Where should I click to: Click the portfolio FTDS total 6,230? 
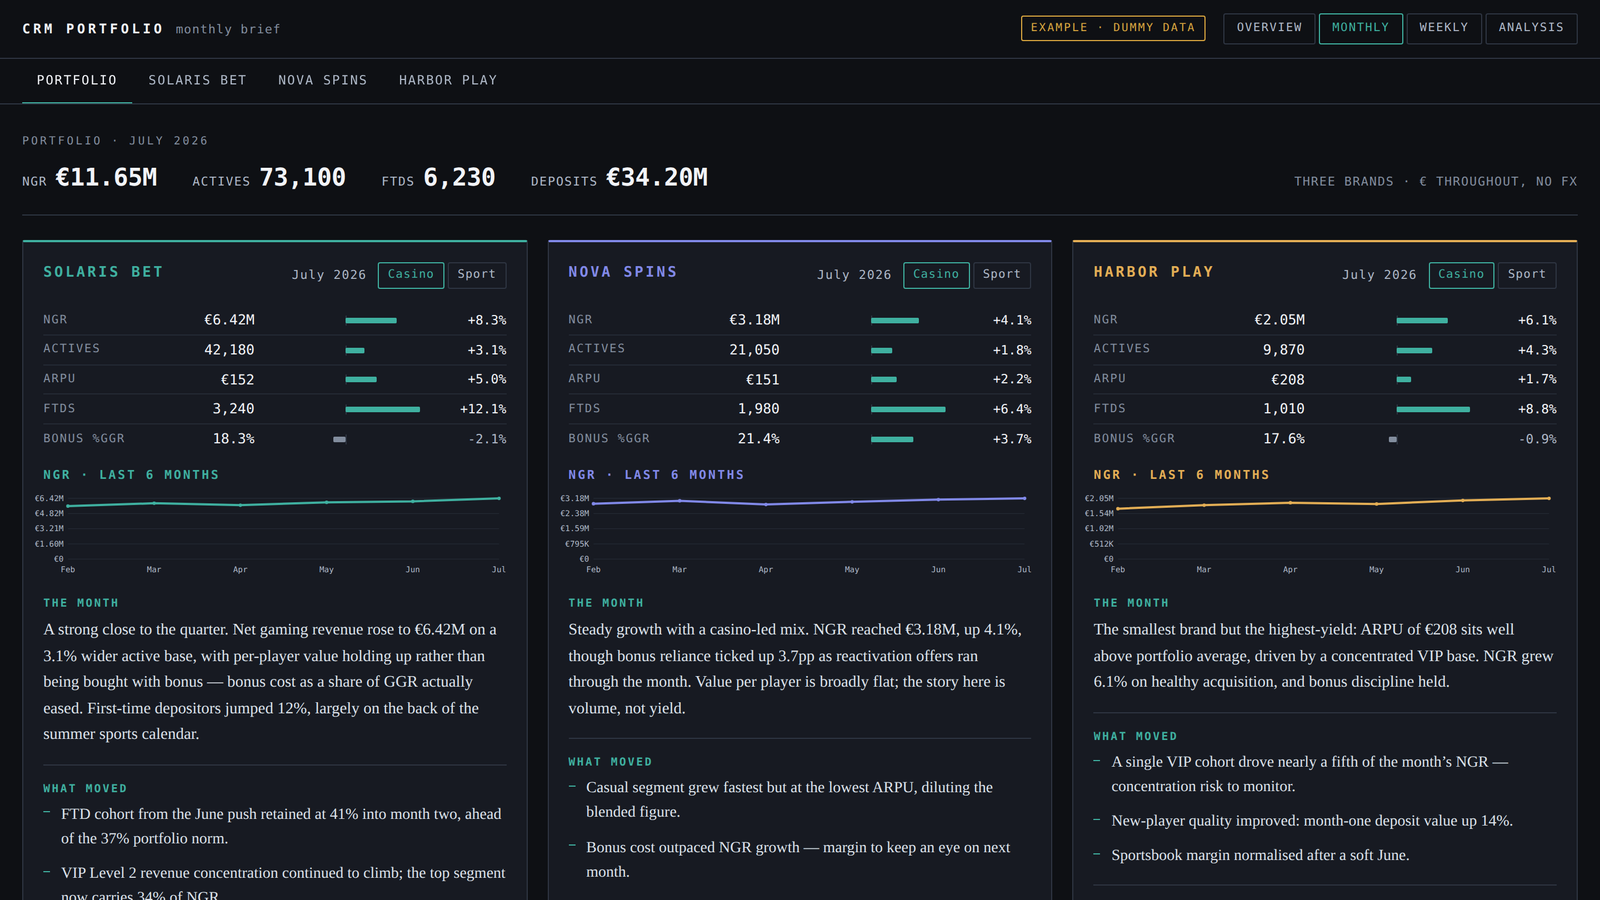coord(459,178)
